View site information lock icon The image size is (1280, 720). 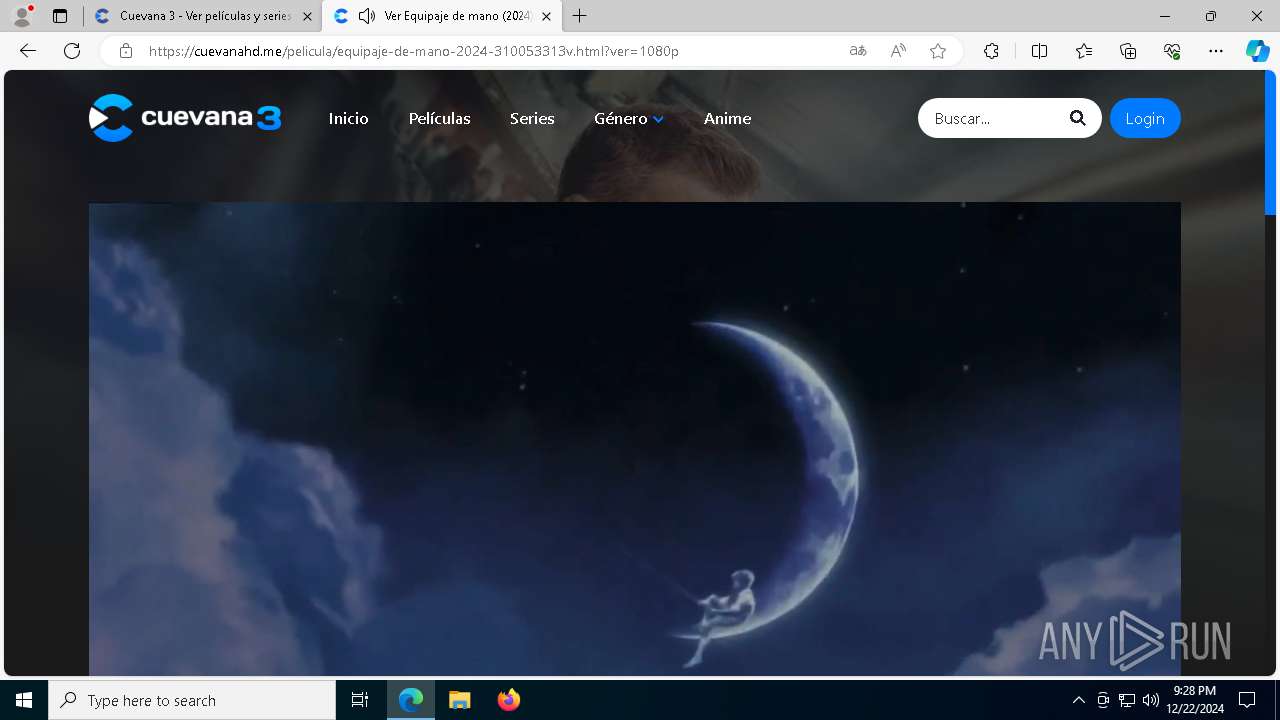[x=126, y=51]
